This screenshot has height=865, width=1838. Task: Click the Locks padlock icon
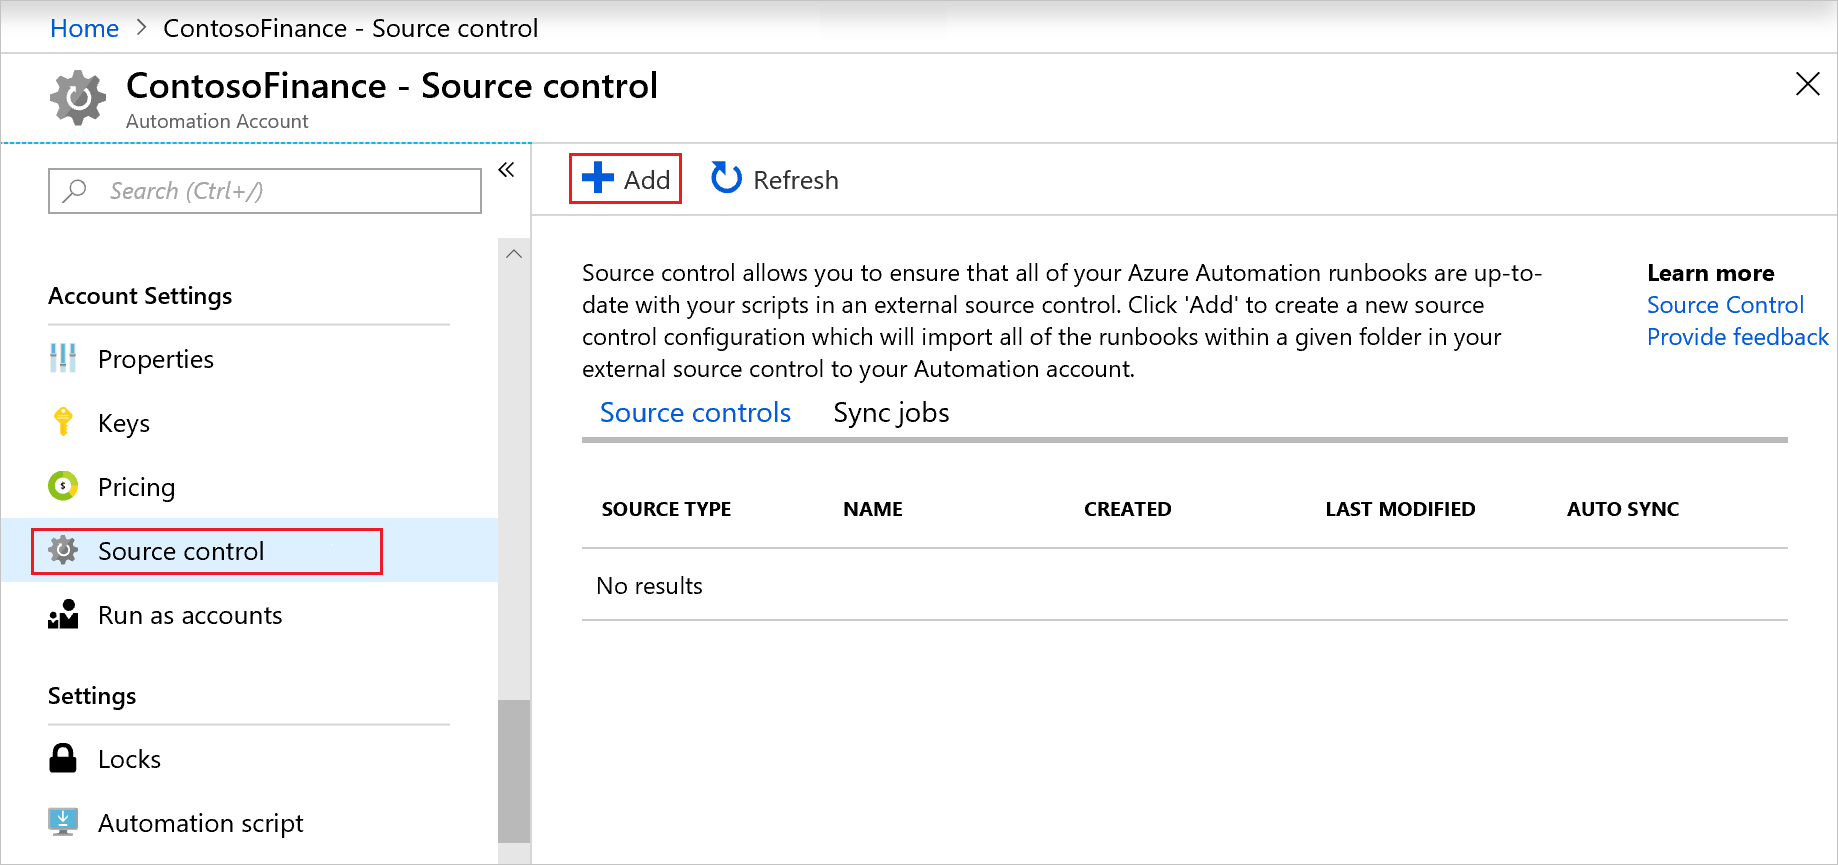63,758
